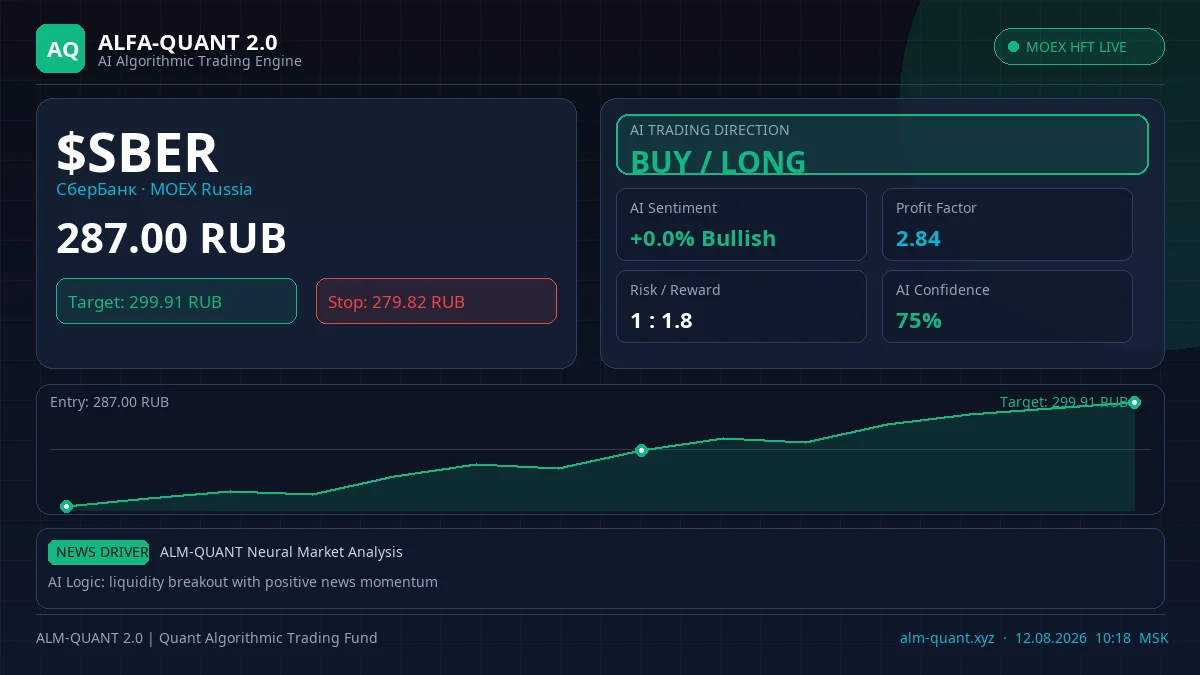Click the Target: 299.91 RUB box
Viewport: 1200px width, 675px height.
point(176,301)
